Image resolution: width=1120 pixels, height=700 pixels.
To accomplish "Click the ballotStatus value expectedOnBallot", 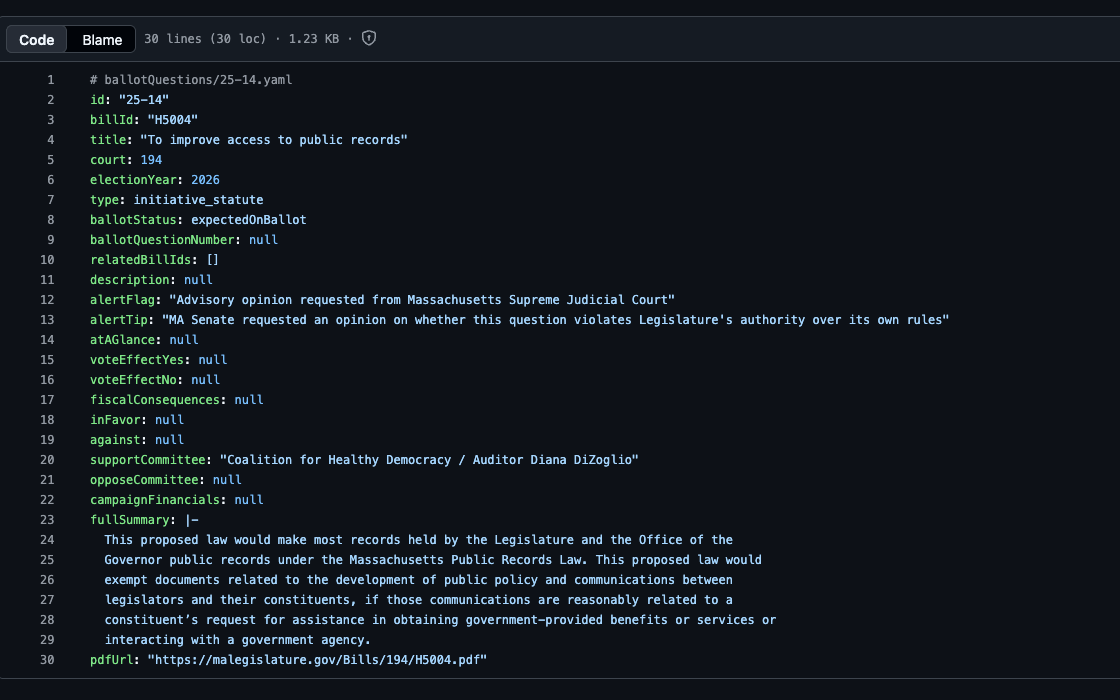I will pyautogui.click(x=249, y=220).
